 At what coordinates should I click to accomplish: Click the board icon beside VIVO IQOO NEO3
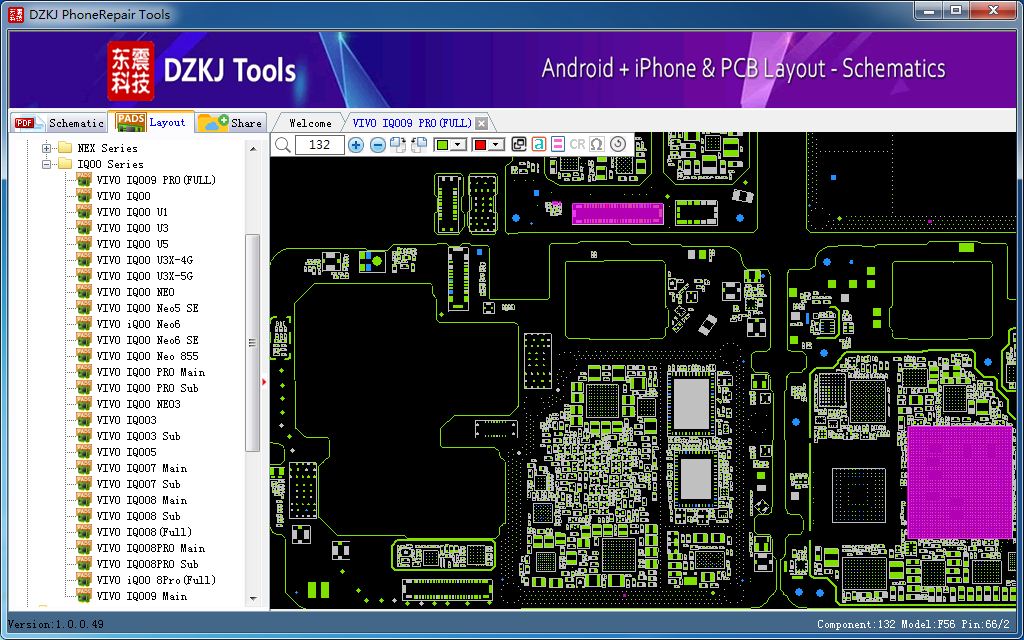point(84,404)
